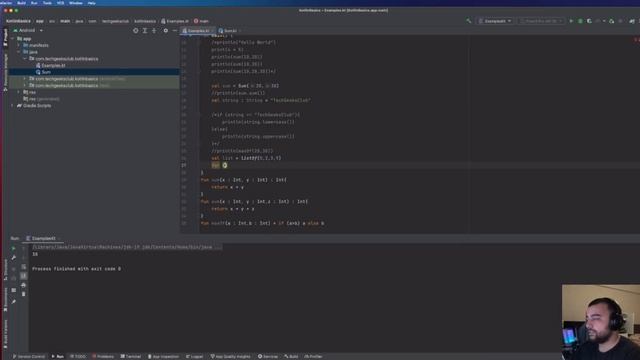Screen dimensions: 640x360
Task: Expand Gradle Scripts node
Action: point(12,106)
